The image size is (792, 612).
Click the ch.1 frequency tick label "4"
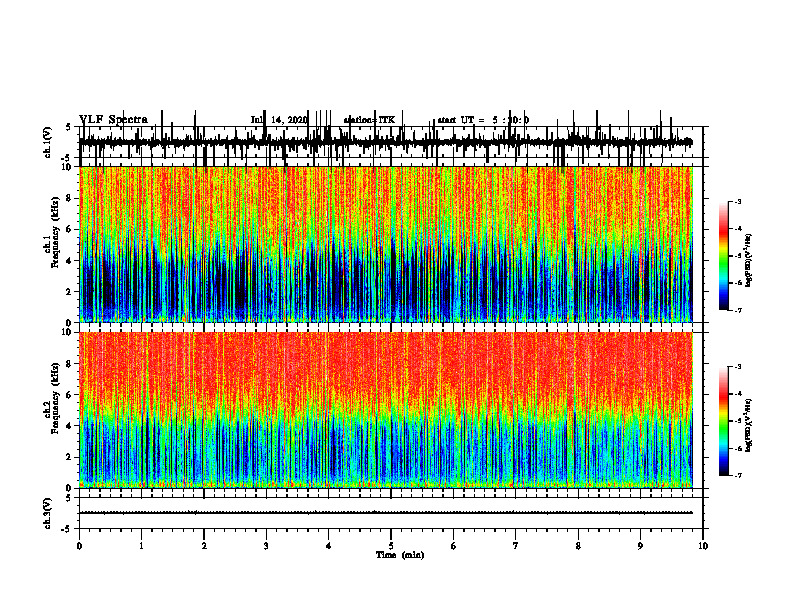point(69,261)
